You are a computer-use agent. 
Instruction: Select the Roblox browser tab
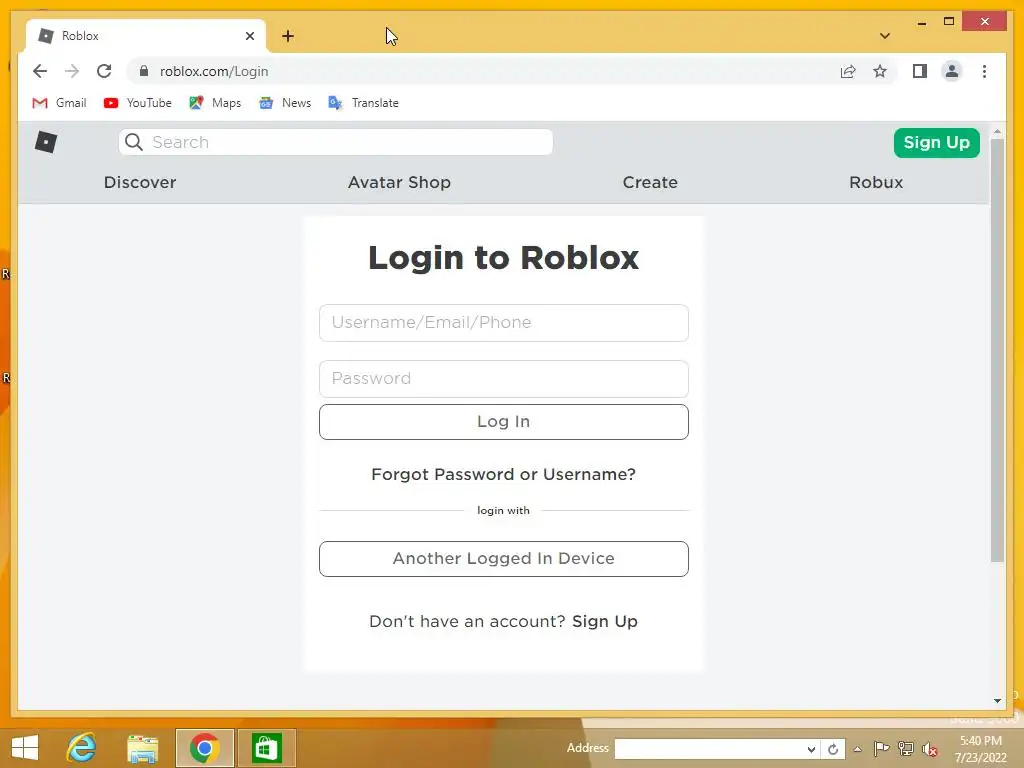click(146, 36)
